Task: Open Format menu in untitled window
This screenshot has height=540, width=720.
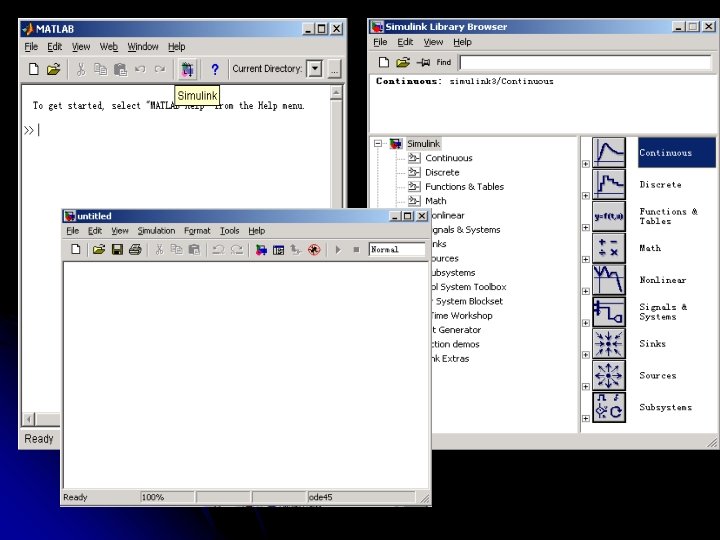Action: (197, 231)
